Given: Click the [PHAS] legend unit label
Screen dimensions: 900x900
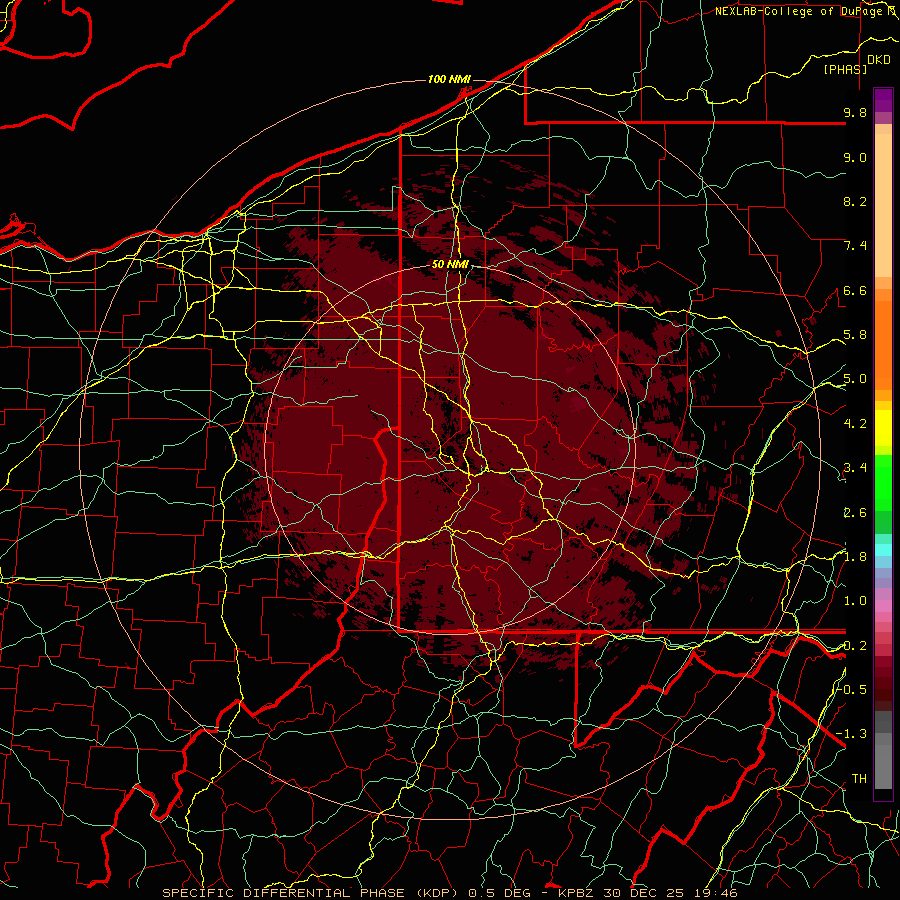Looking at the screenshot, I should [845, 69].
